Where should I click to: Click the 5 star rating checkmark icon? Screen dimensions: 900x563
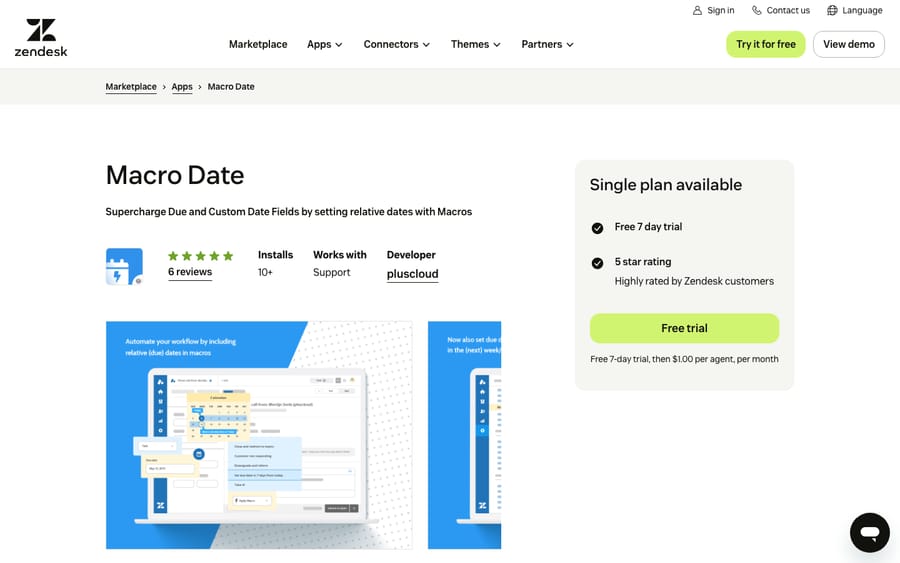coord(597,263)
